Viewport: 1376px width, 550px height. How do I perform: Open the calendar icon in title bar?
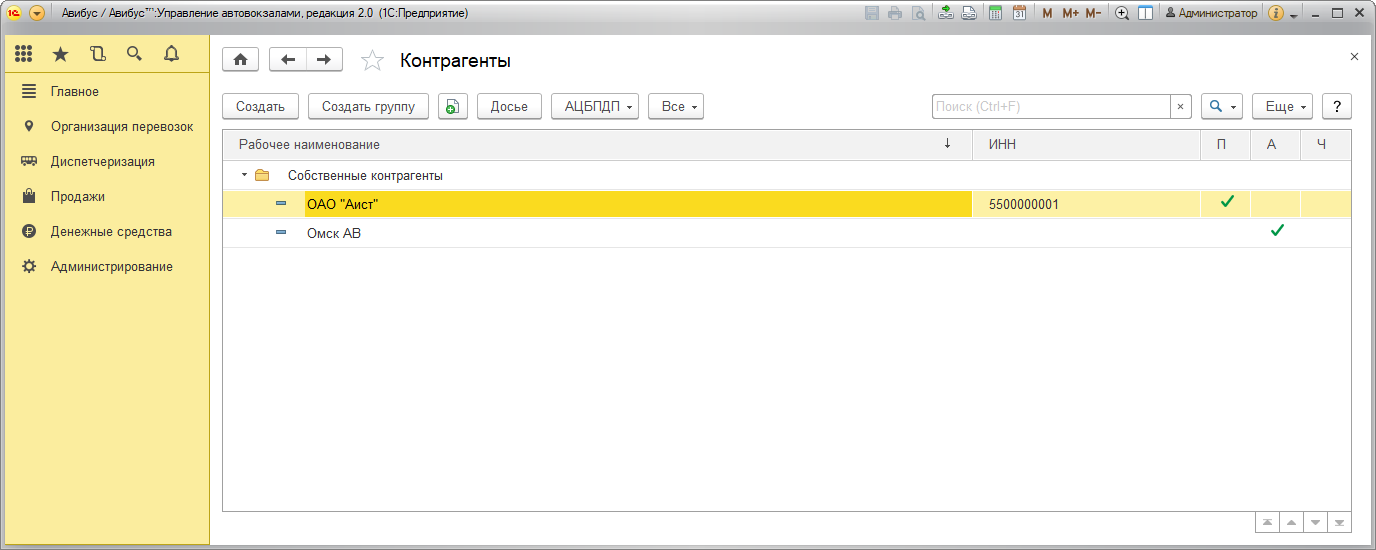pos(1019,13)
